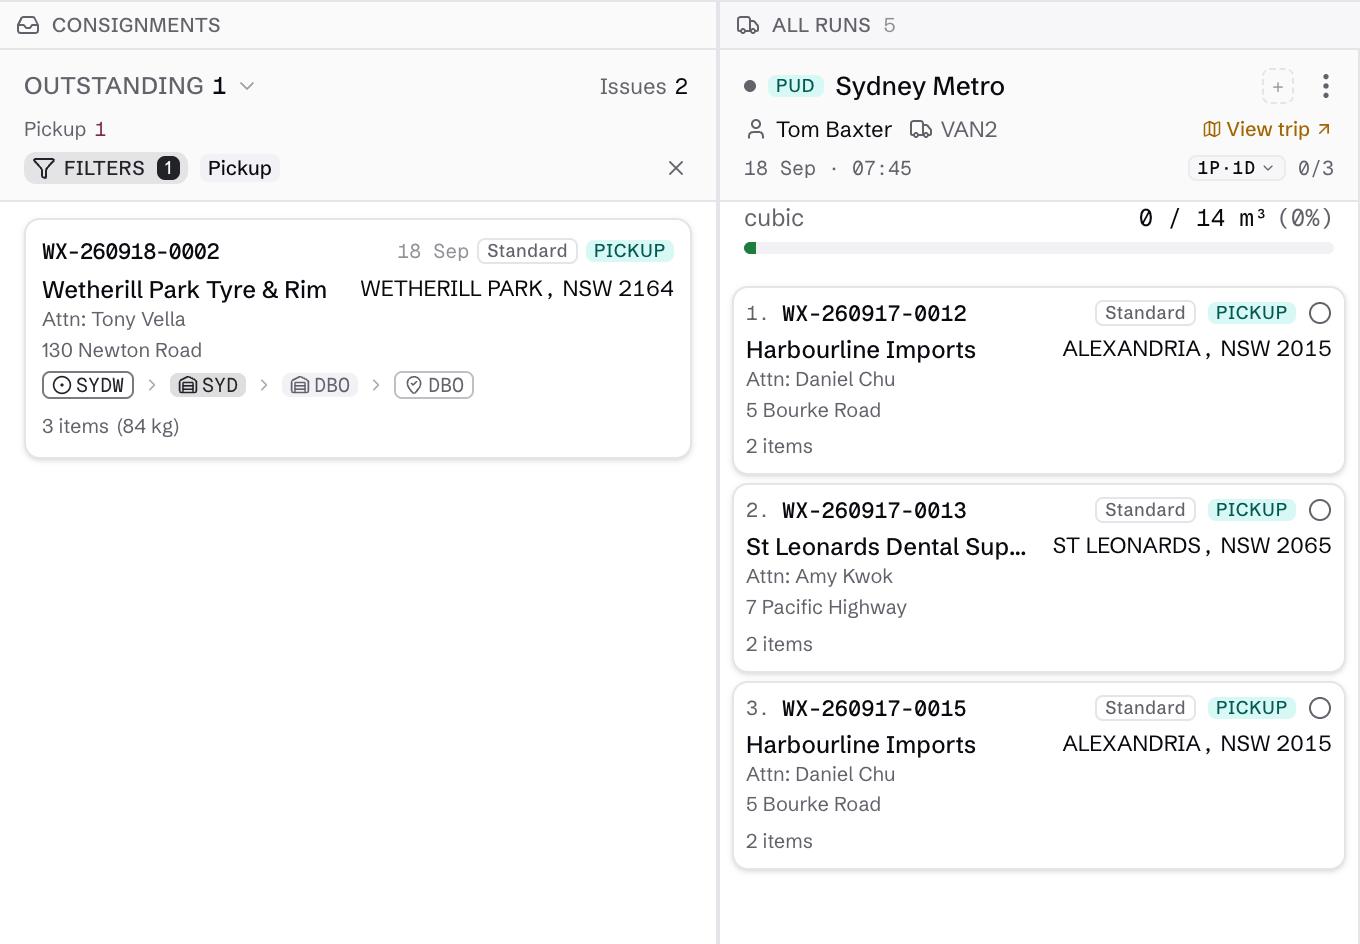Open the St Leonards Dental Sup... stop card
Image resolution: width=1360 pixels, height=944 pixels.
coord(1039,579)
